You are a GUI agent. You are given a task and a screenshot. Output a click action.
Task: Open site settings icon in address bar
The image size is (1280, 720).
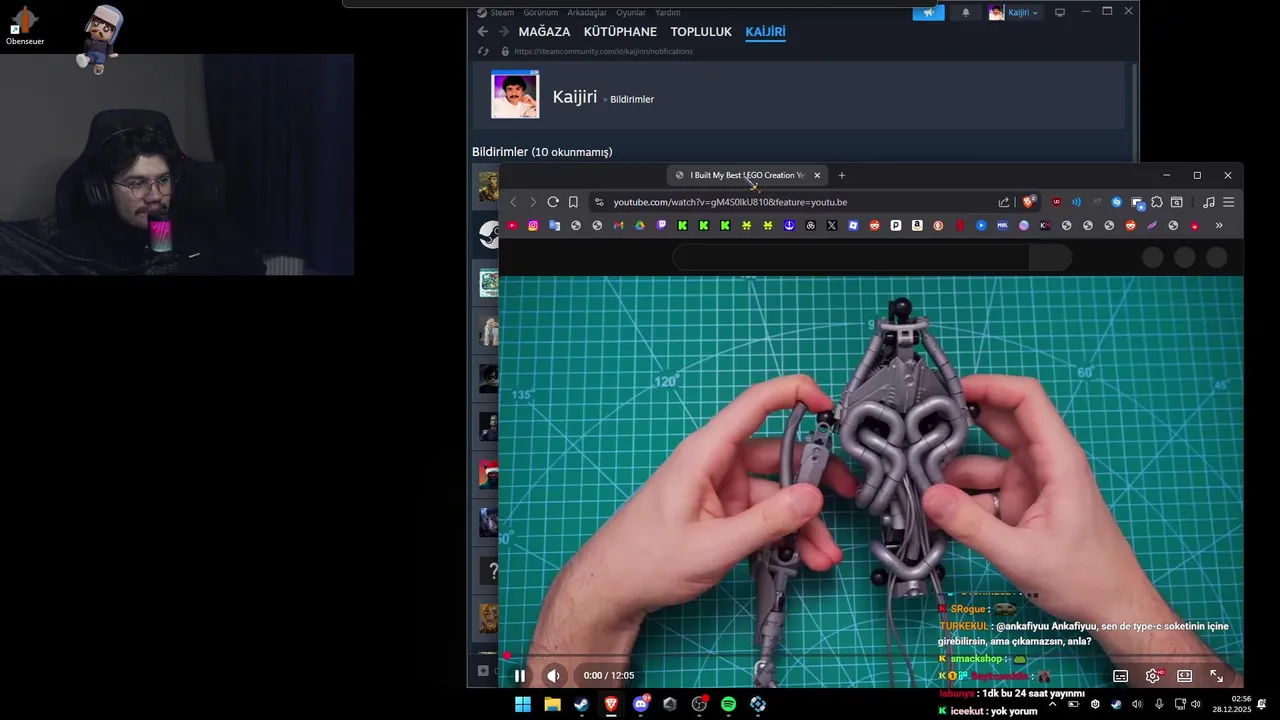click(599, 202)
